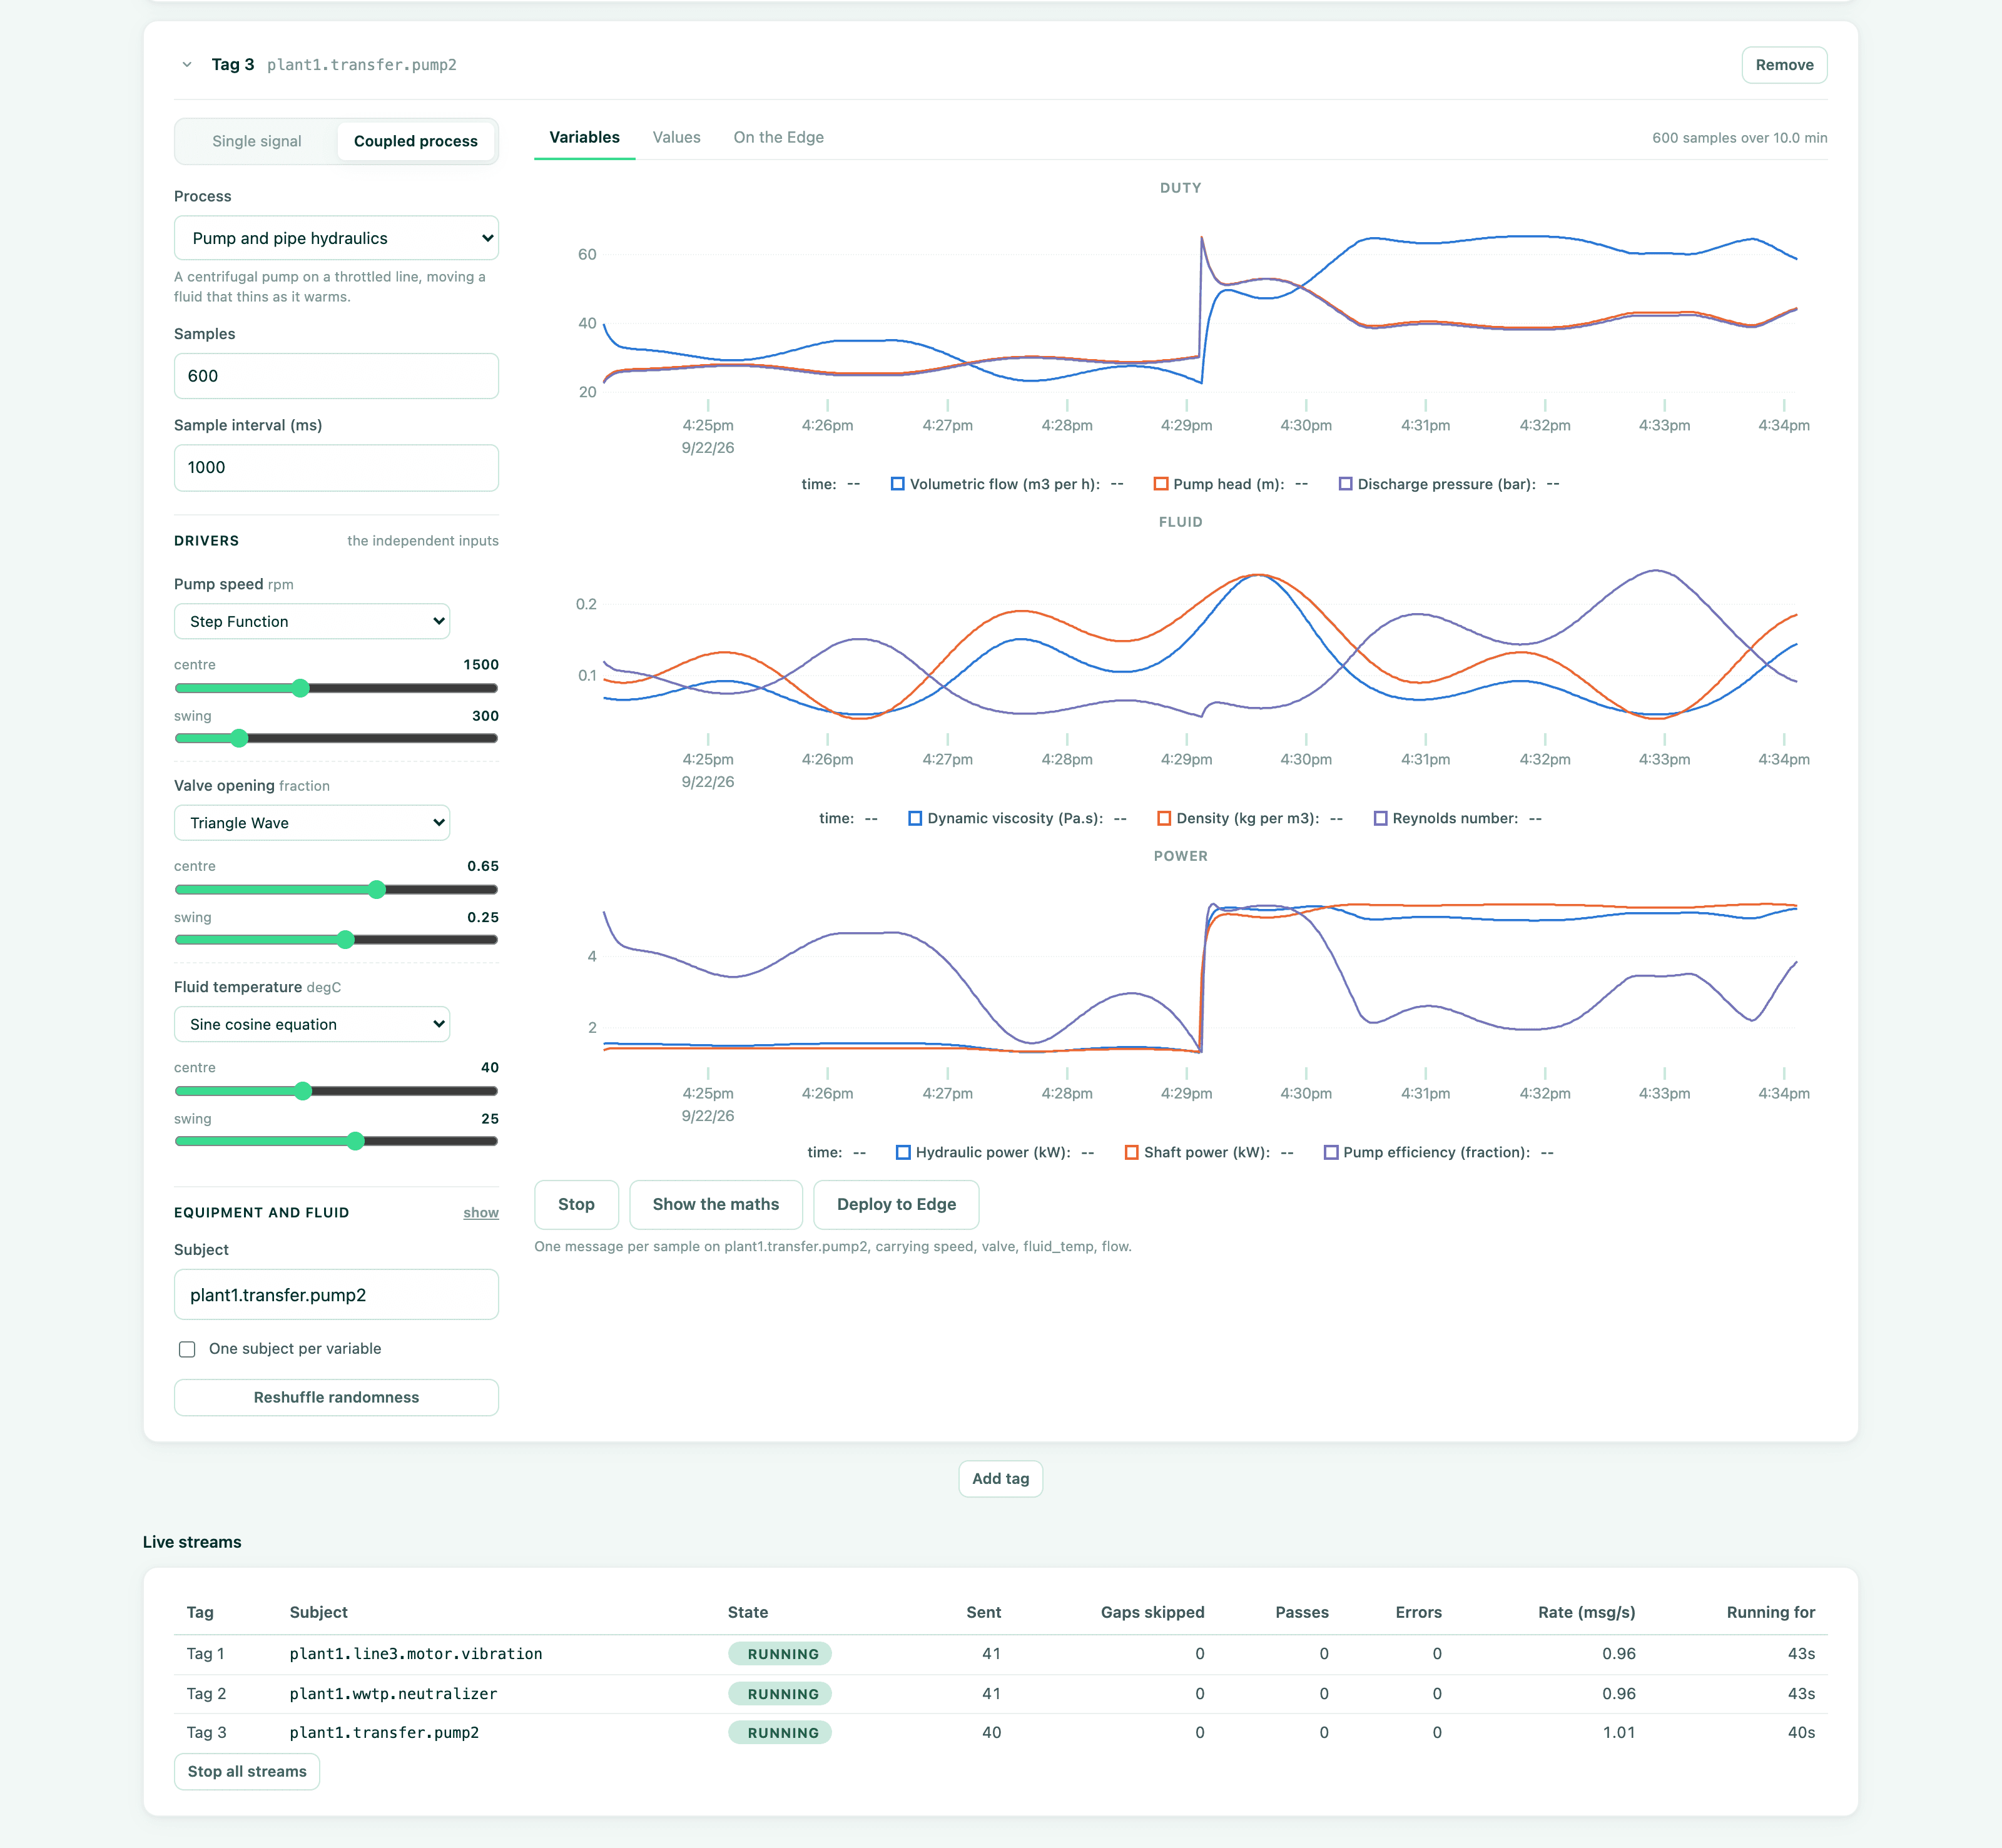The width and height of the screenshot is (2002, 1848).
Task: Click the Add tag button
Action: point(1000,1479)
